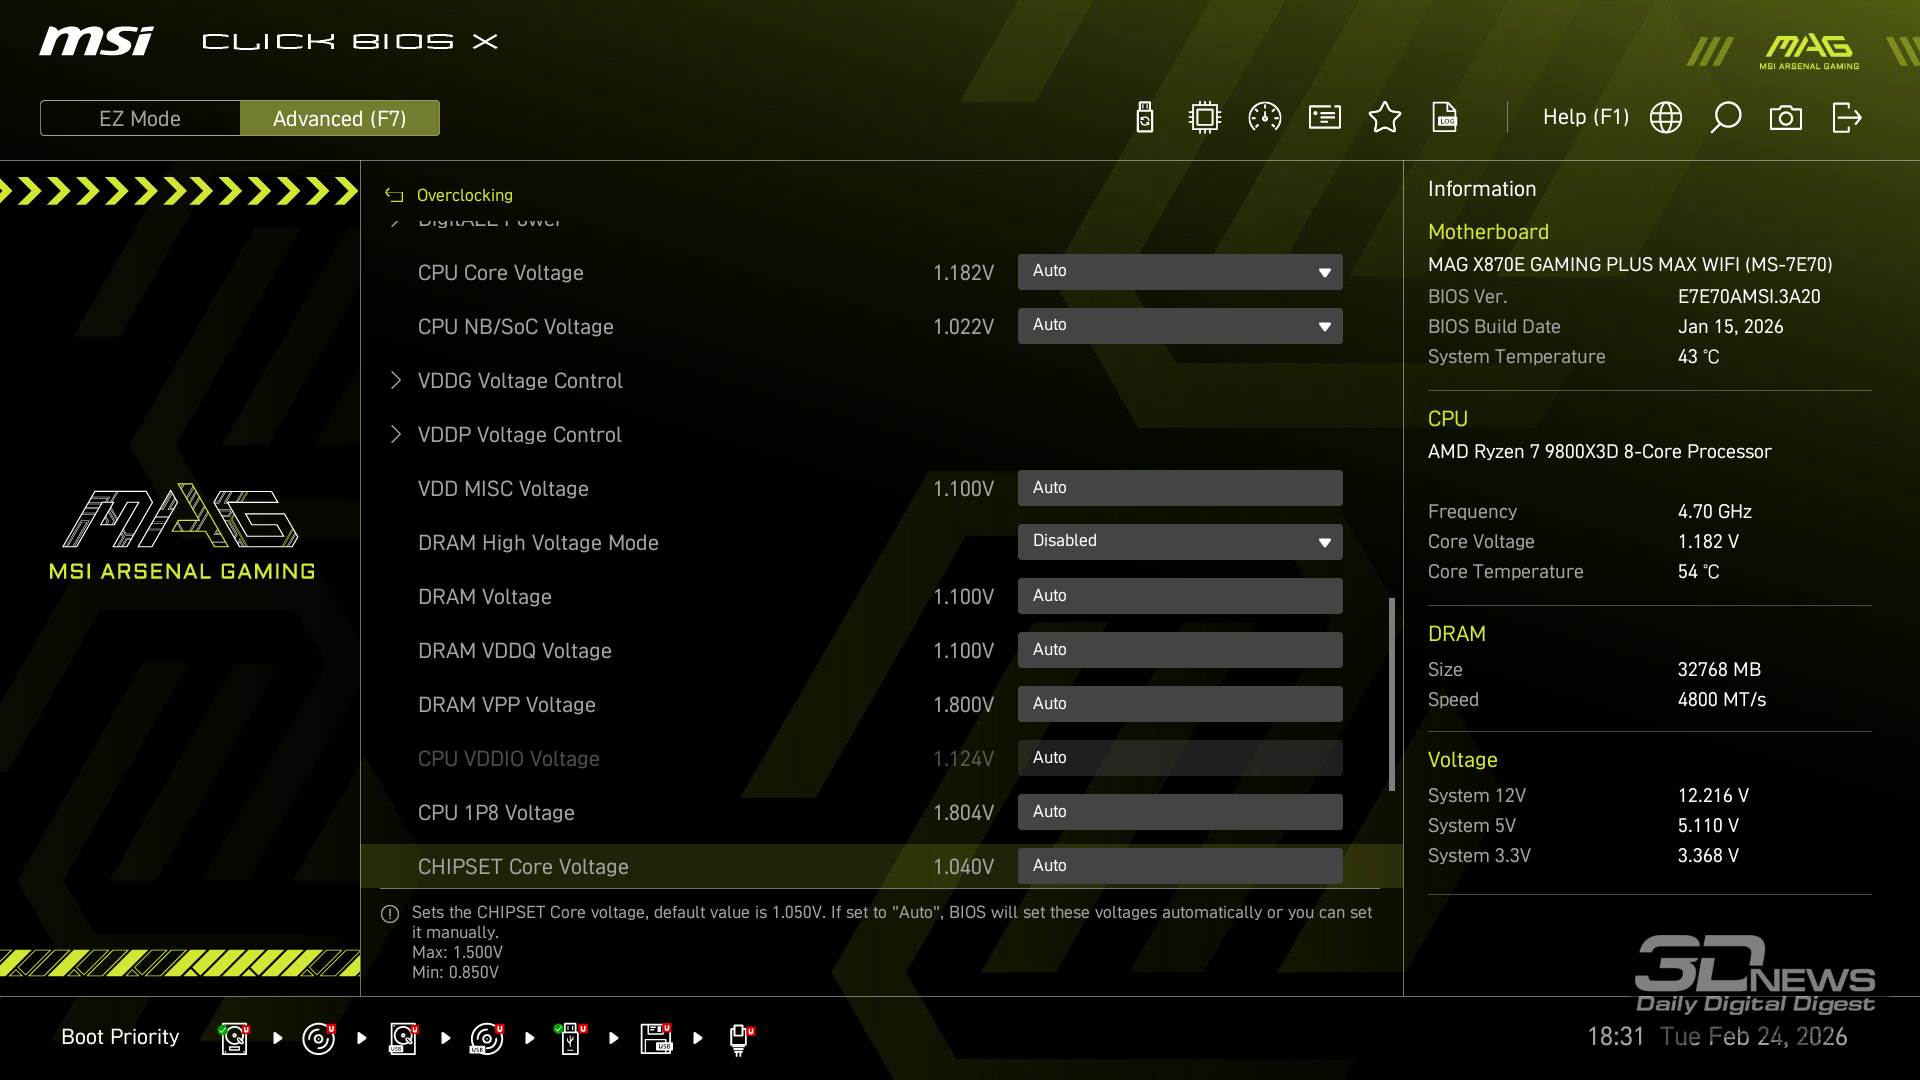
Task: Go back via Overclocking breadcrumb
Action: pos(464,195)
